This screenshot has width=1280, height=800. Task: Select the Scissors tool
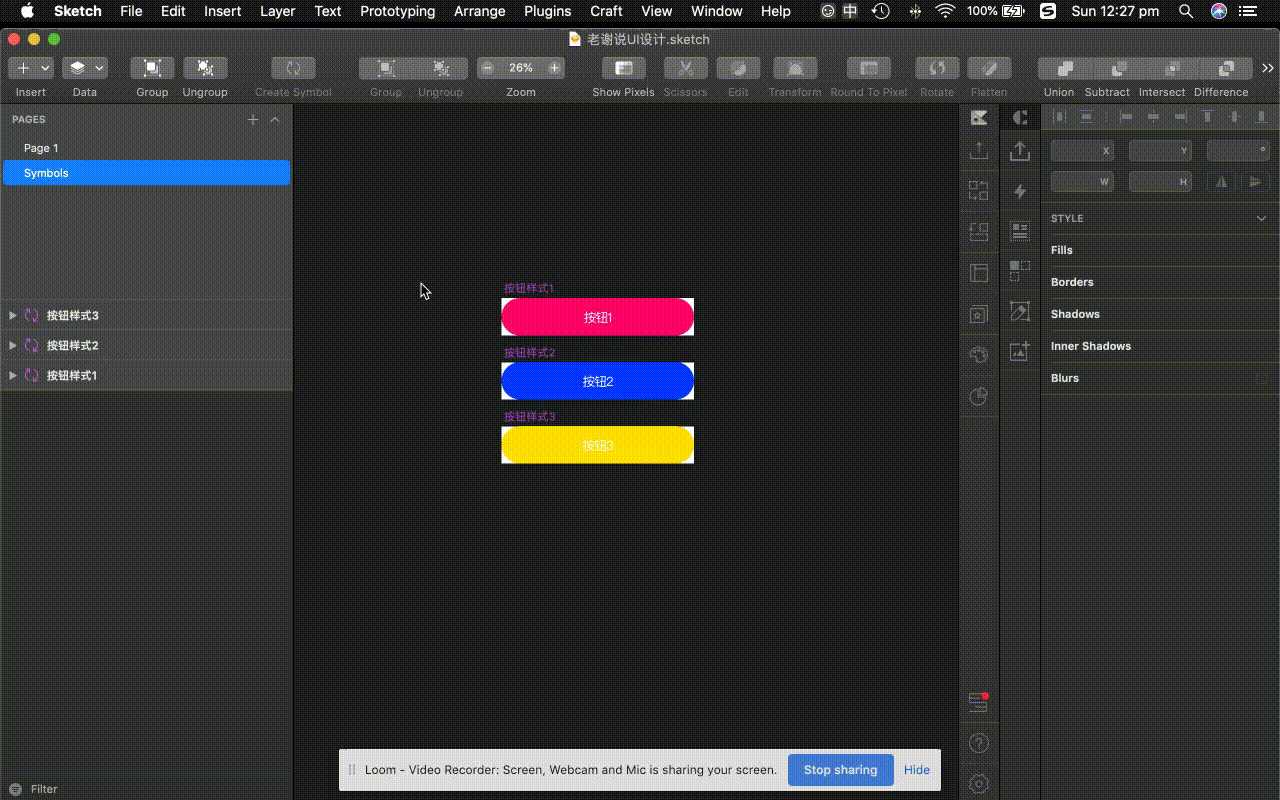point(685,68)
